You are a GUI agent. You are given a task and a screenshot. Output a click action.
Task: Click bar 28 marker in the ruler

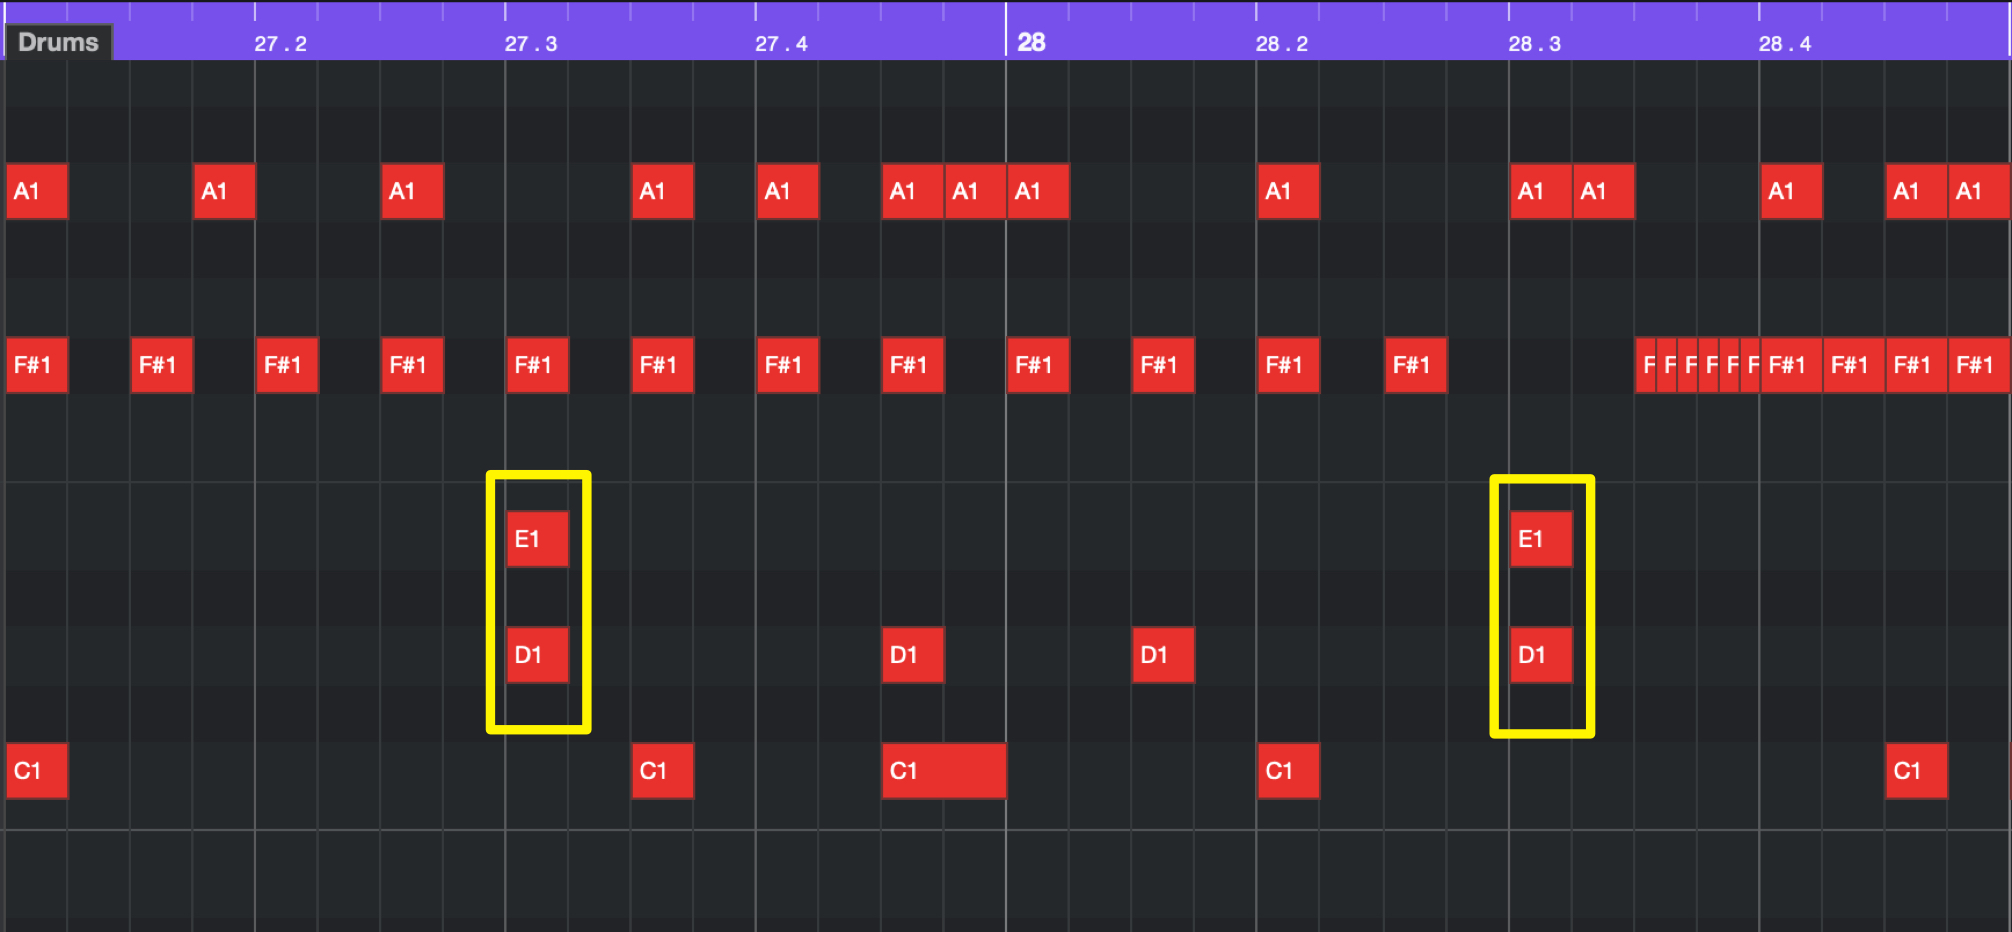coord(1031,43)
